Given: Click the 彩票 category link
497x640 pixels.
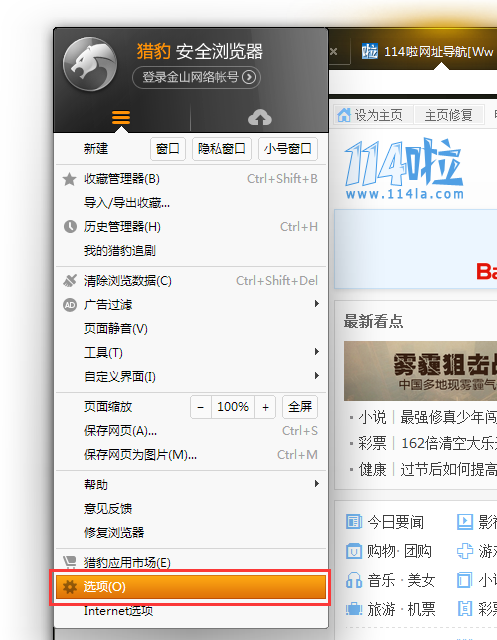Looking at the screenshot, I should 372,443.
